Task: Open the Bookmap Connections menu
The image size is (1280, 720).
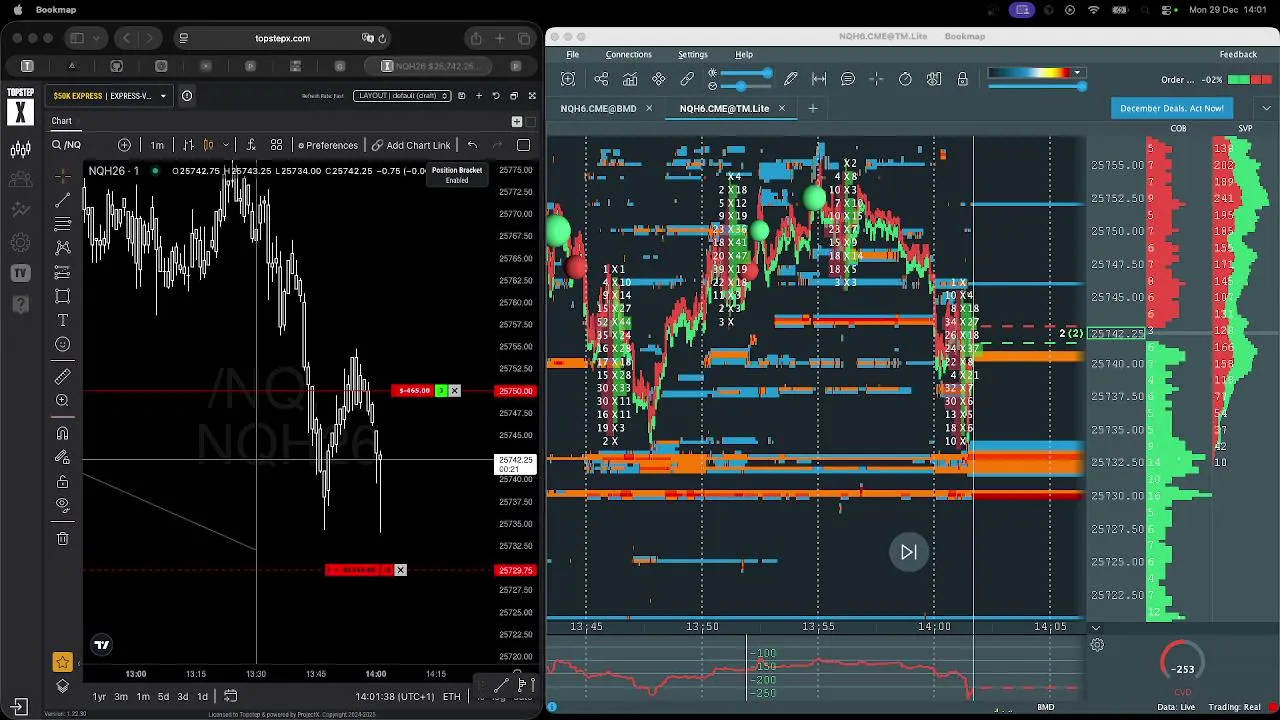Action: [x=628, y=54]
